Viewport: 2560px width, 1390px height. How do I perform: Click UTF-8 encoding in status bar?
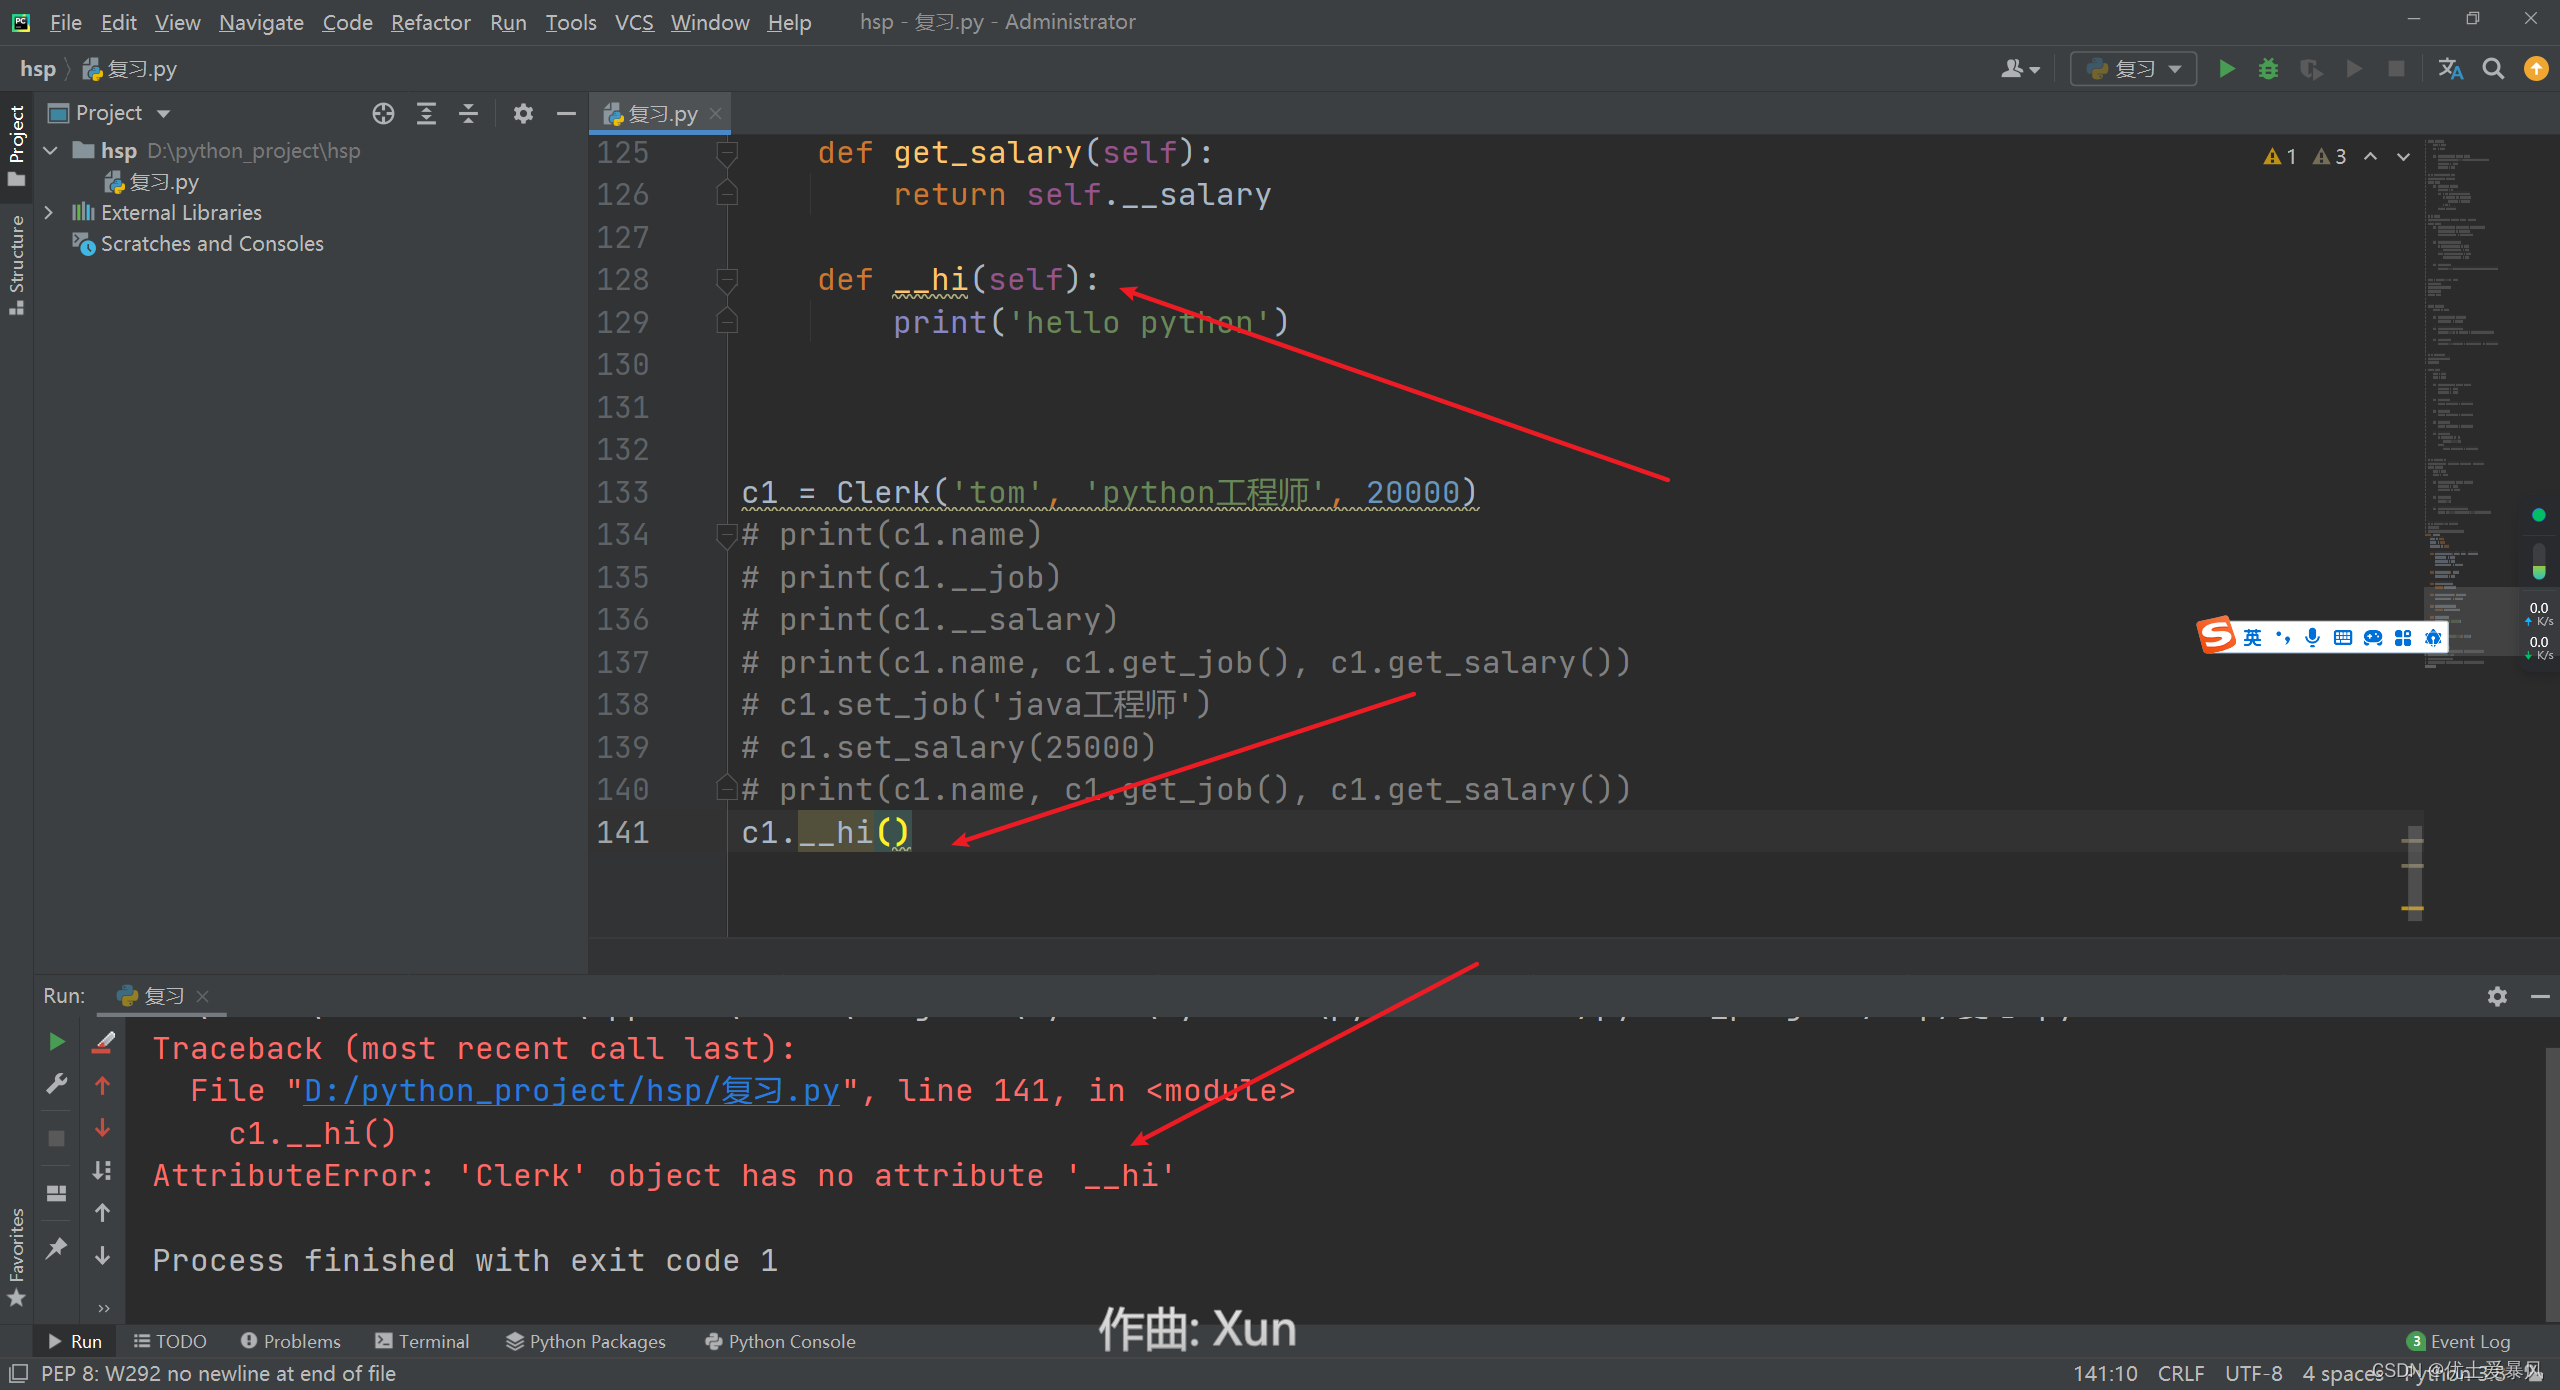coord(2253,1373)
